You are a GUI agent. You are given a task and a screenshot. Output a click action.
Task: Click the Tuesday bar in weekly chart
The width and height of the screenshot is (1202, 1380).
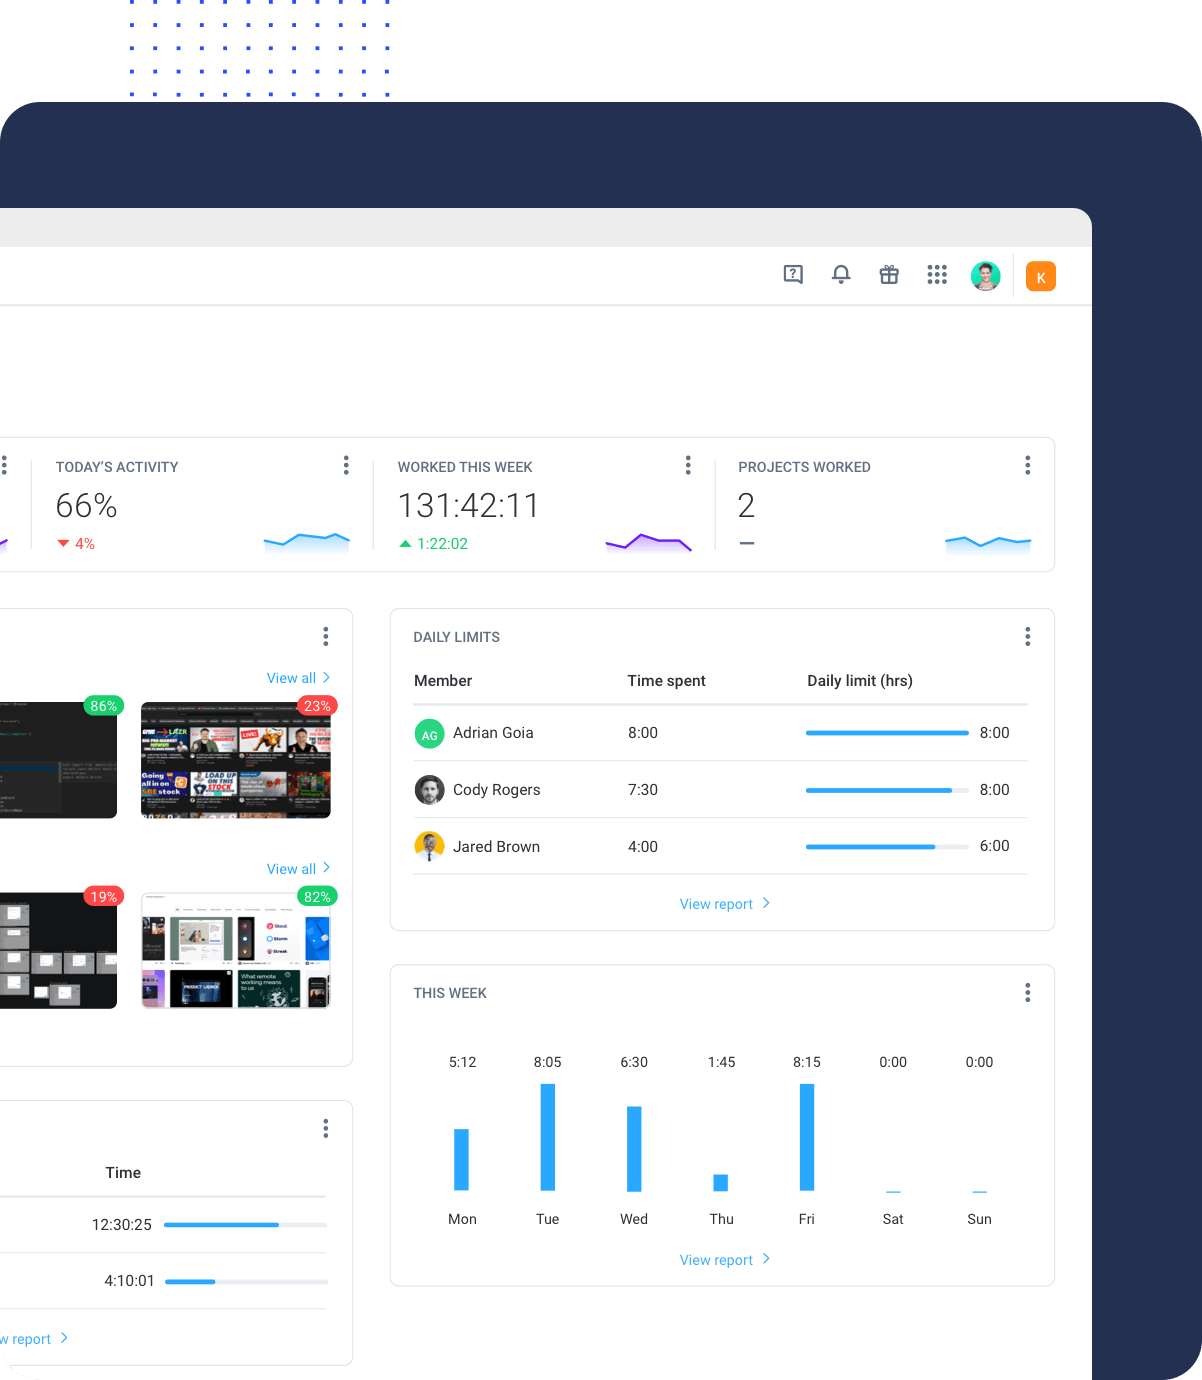pyautogui.click(x=548, y=1137)
